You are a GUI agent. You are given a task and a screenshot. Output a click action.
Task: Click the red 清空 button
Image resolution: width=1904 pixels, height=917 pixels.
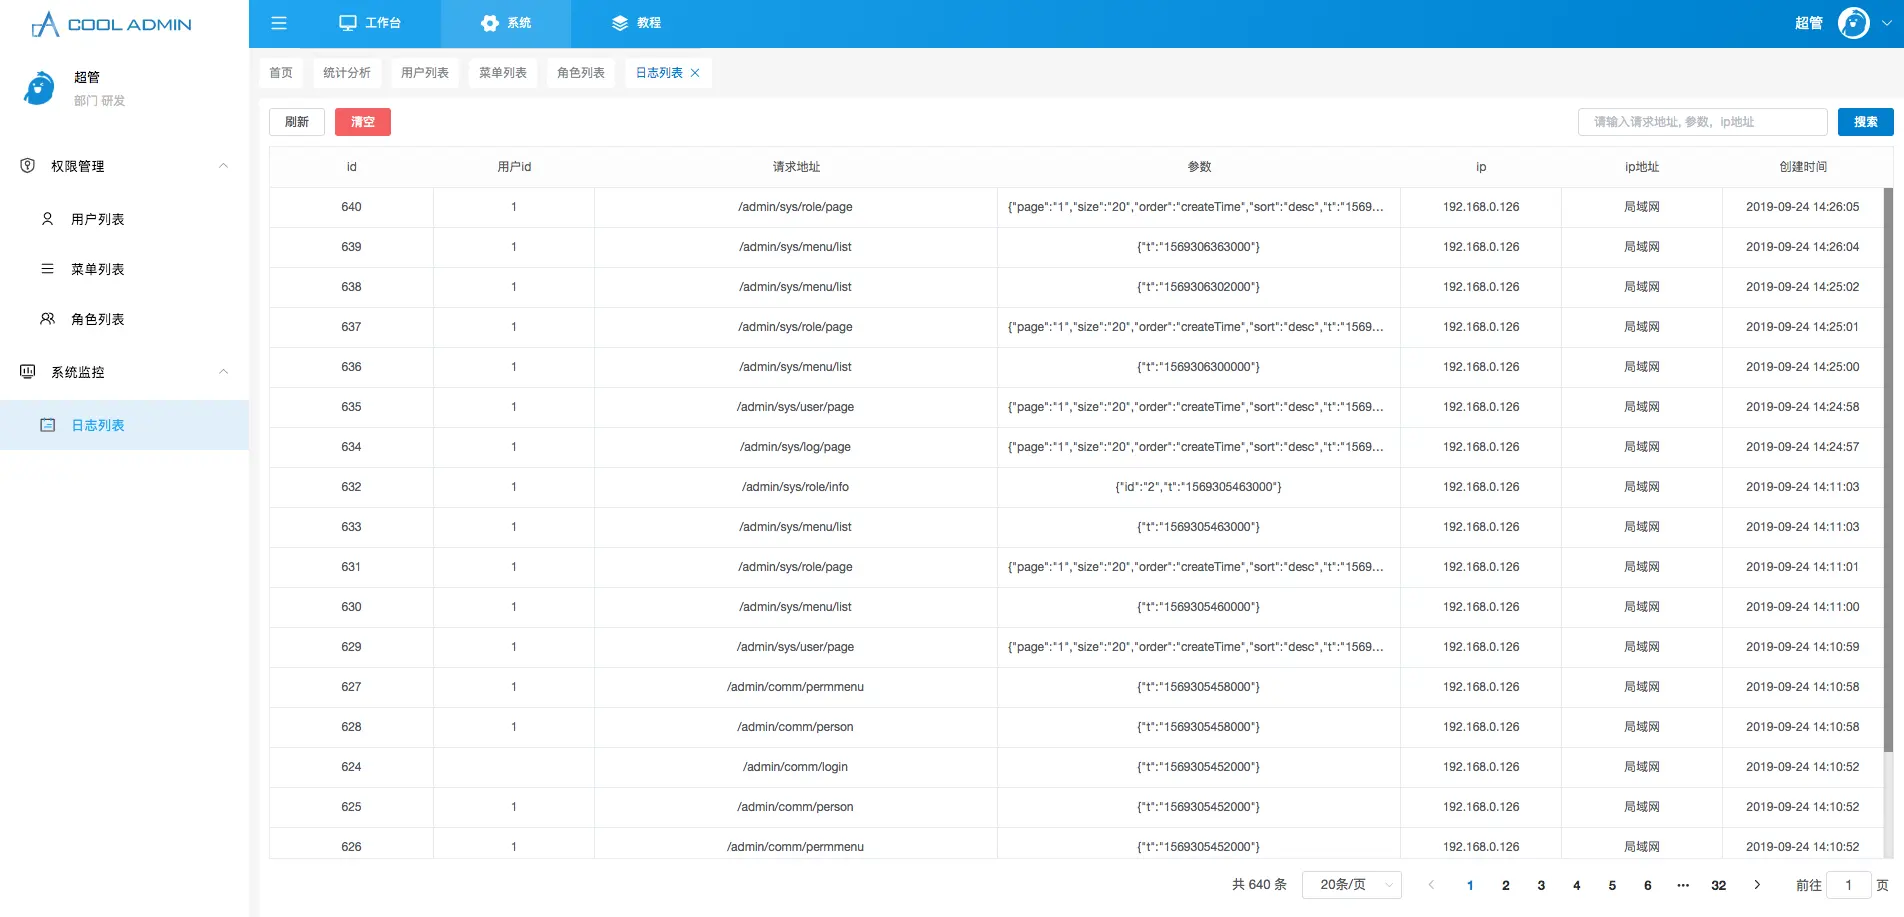[363, 122]
